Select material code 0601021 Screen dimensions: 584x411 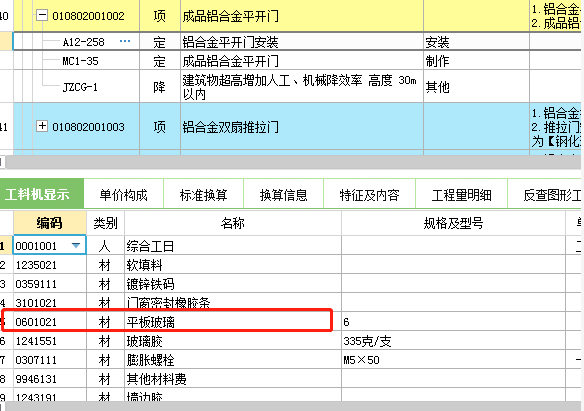pos(50,322)
